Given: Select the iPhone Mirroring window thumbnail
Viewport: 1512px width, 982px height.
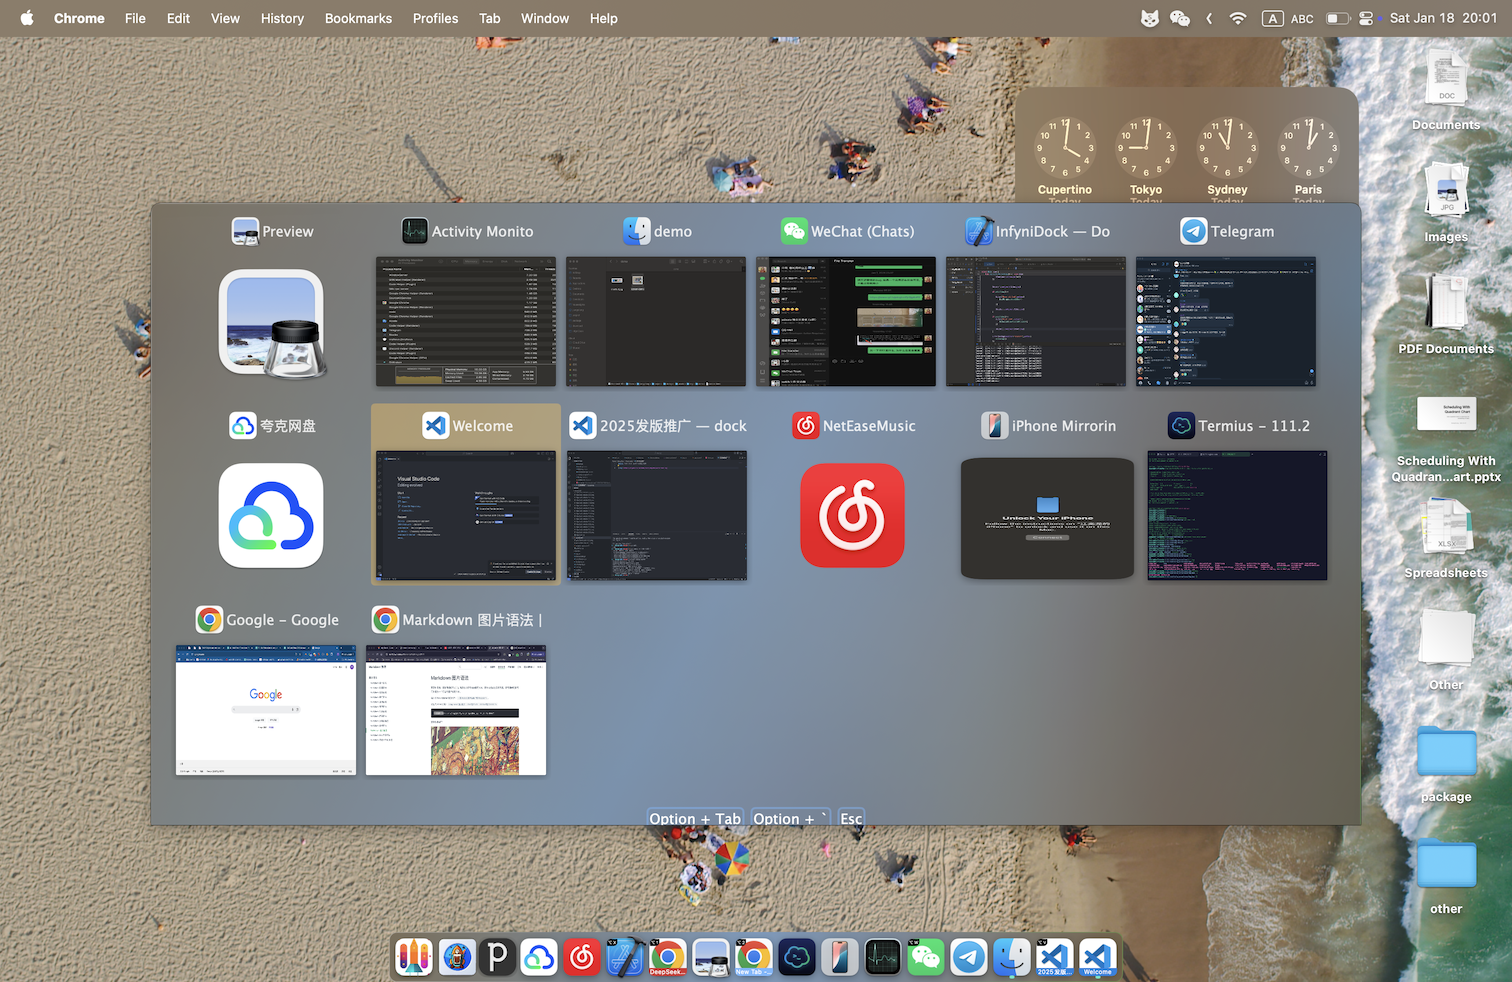Looking at the screenshot, I should coord(1048,518).
